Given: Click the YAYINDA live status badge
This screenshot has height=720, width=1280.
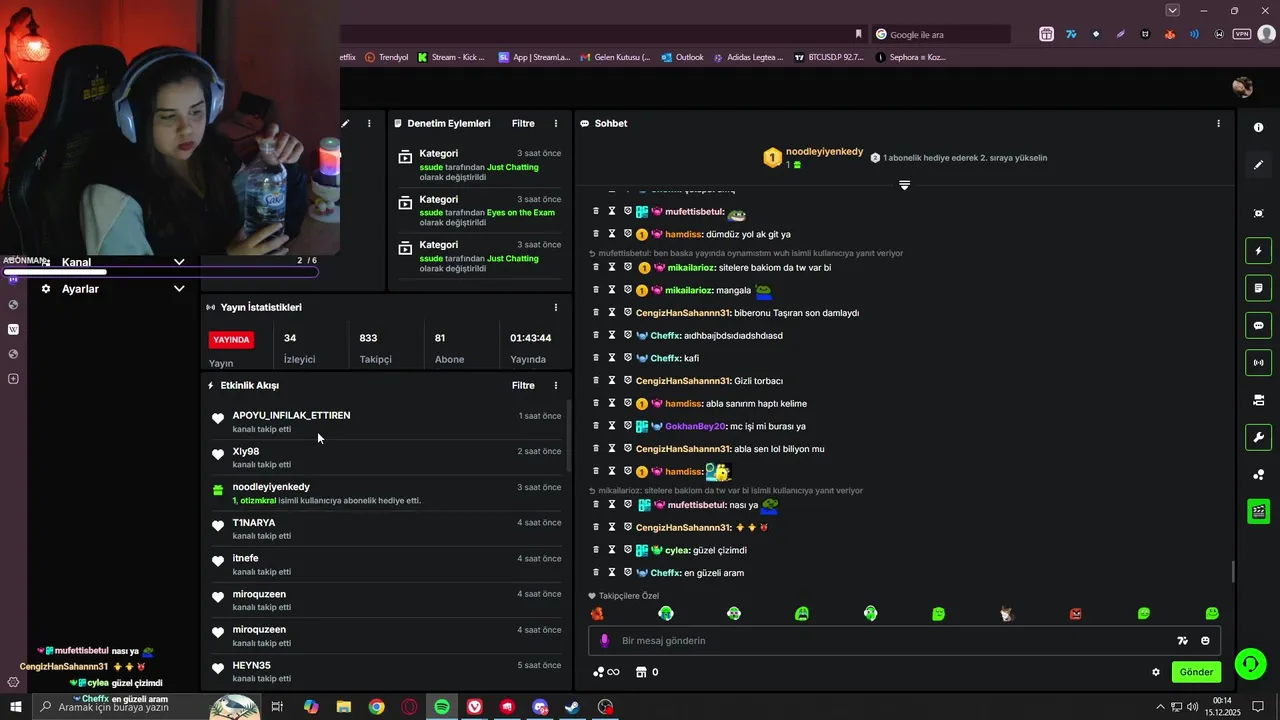Looking at the screenshot, I should (231, 340).
